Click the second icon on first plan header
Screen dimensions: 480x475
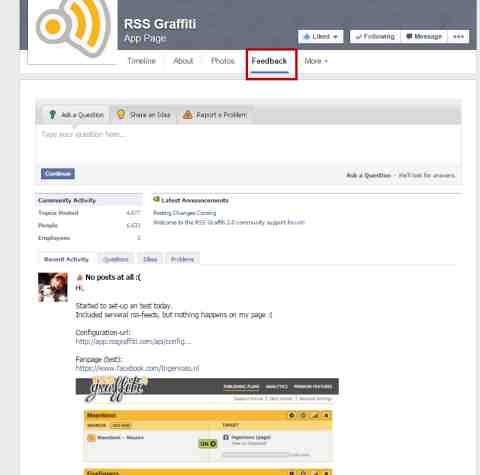(x=303, y=415)
